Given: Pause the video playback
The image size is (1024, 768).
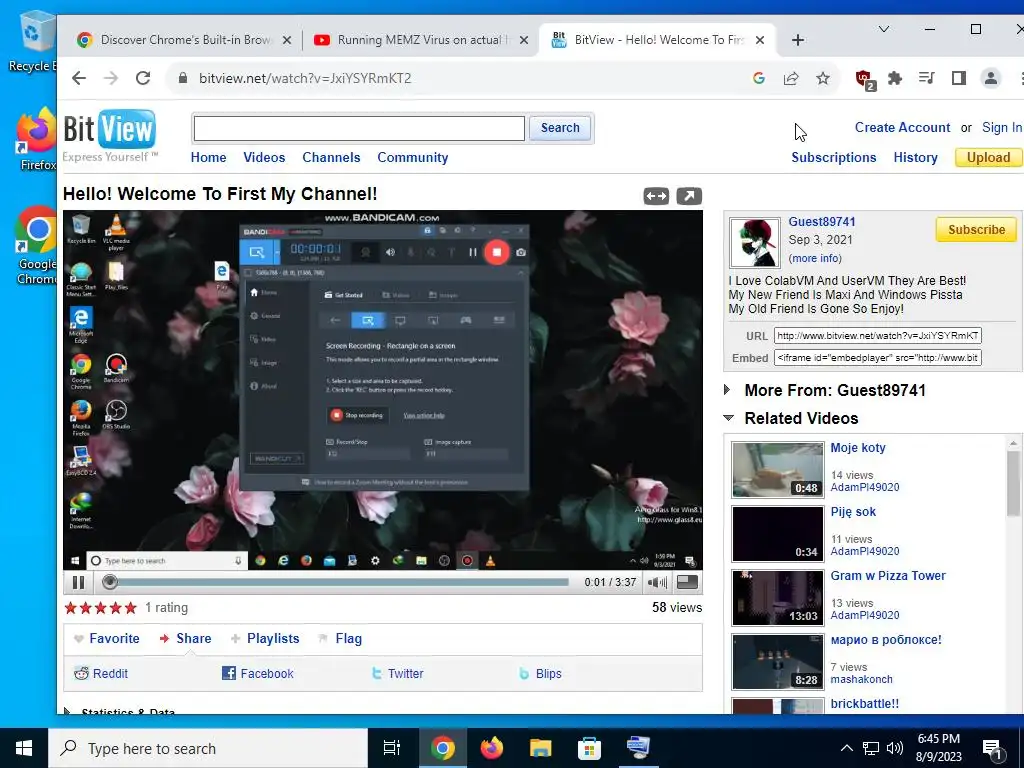Looking at the screenshot, I should click(x=78, y=582).
